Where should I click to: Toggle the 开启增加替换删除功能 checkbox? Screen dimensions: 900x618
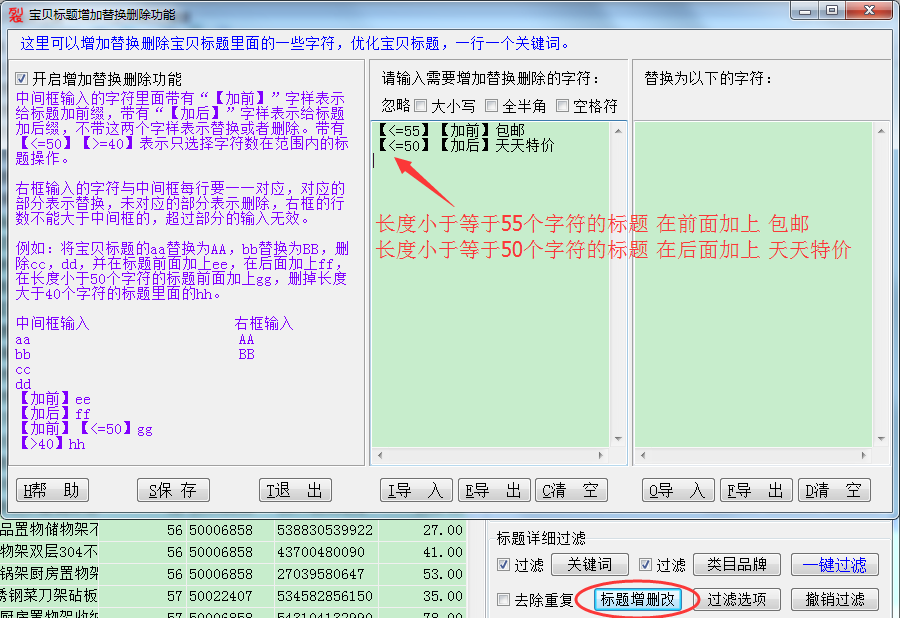point(23,79)
